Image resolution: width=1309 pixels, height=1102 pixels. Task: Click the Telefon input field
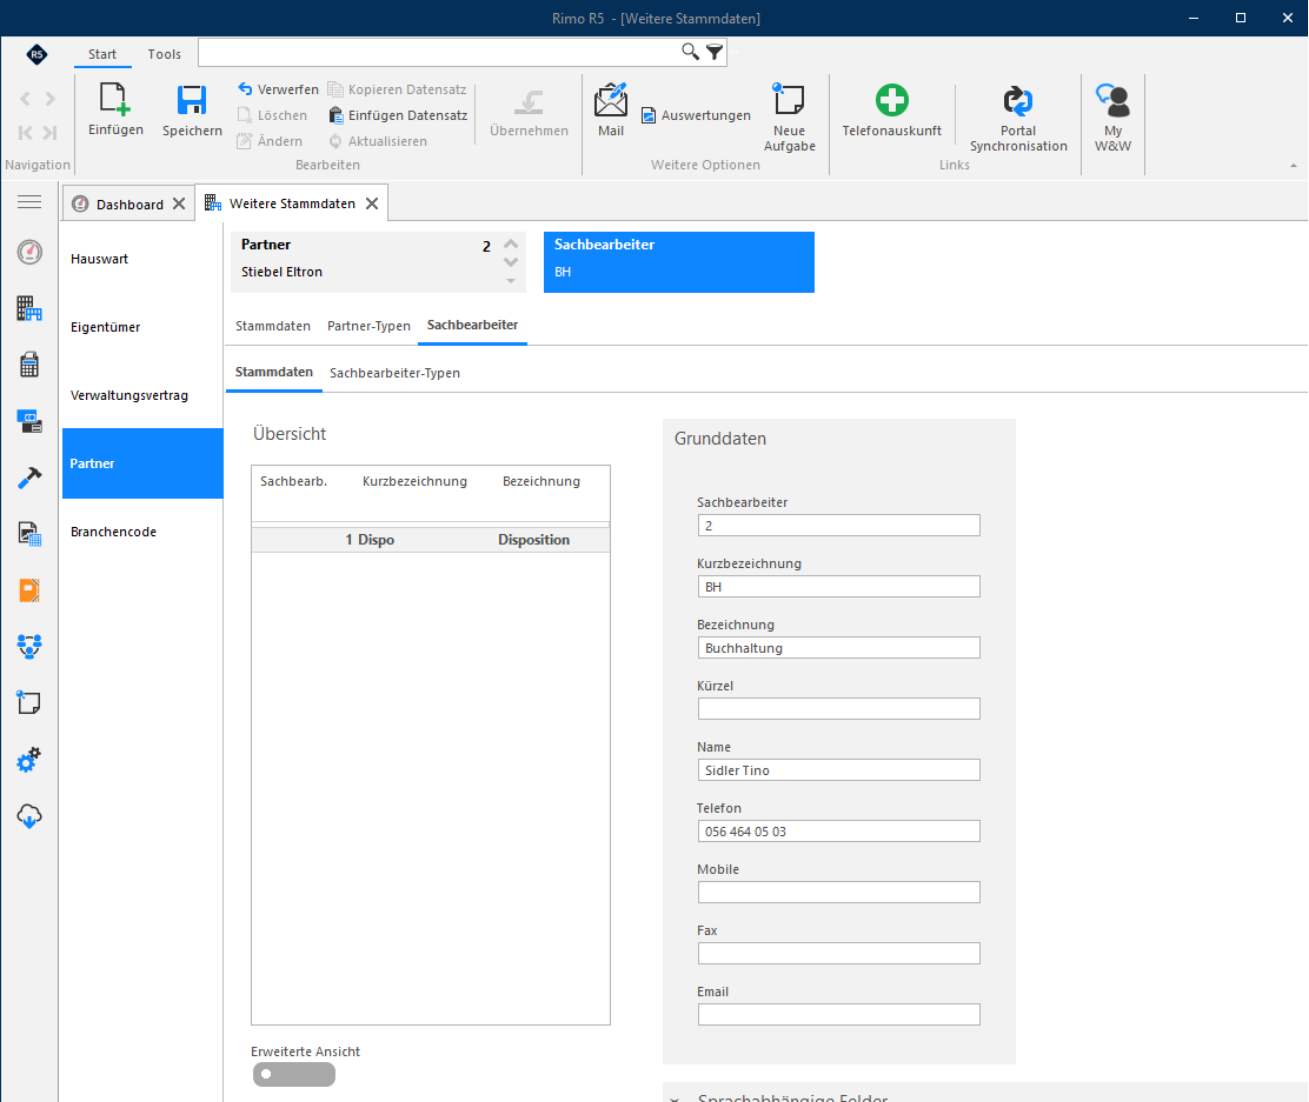click(x=839, y=831)
